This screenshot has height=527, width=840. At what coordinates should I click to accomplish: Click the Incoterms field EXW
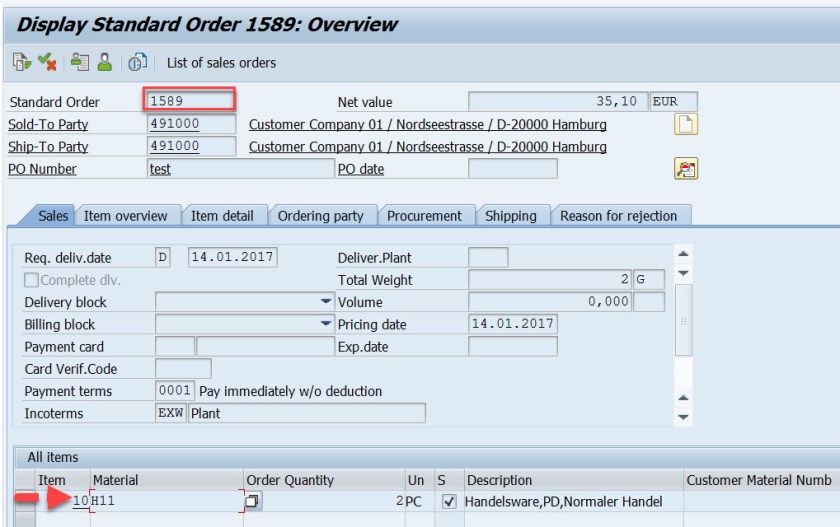(x=170, y=413)
